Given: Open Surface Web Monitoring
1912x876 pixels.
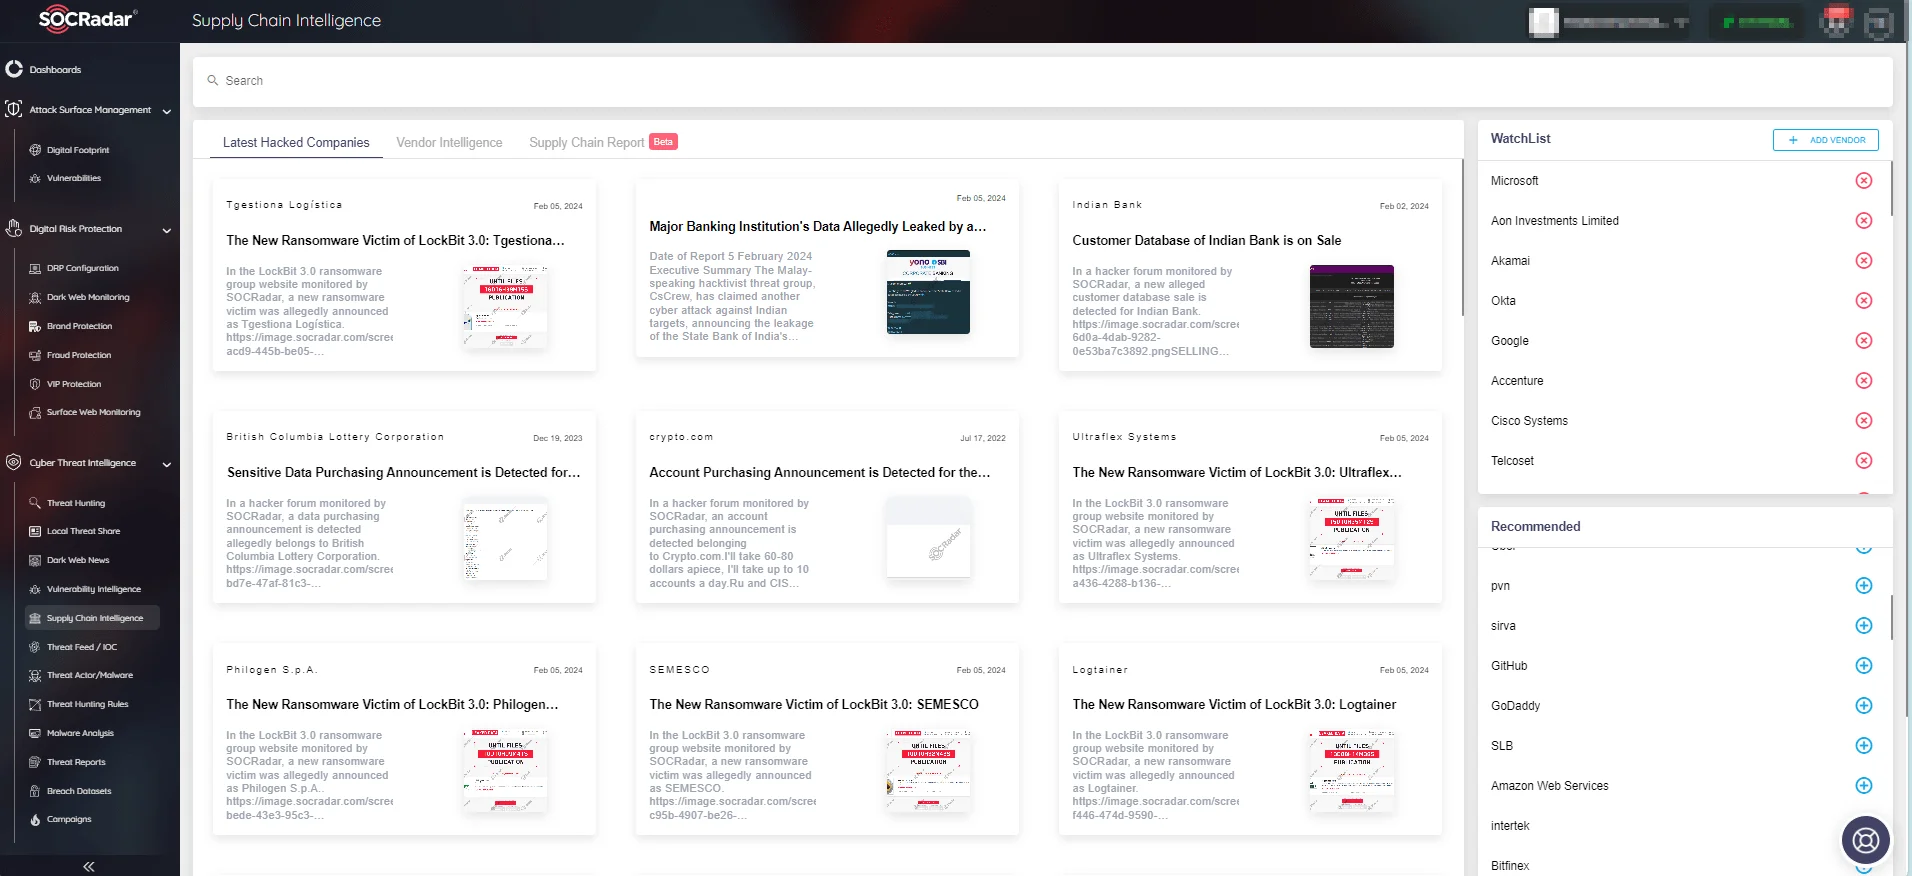Looking at the screenshot, I should pos(94,412).
